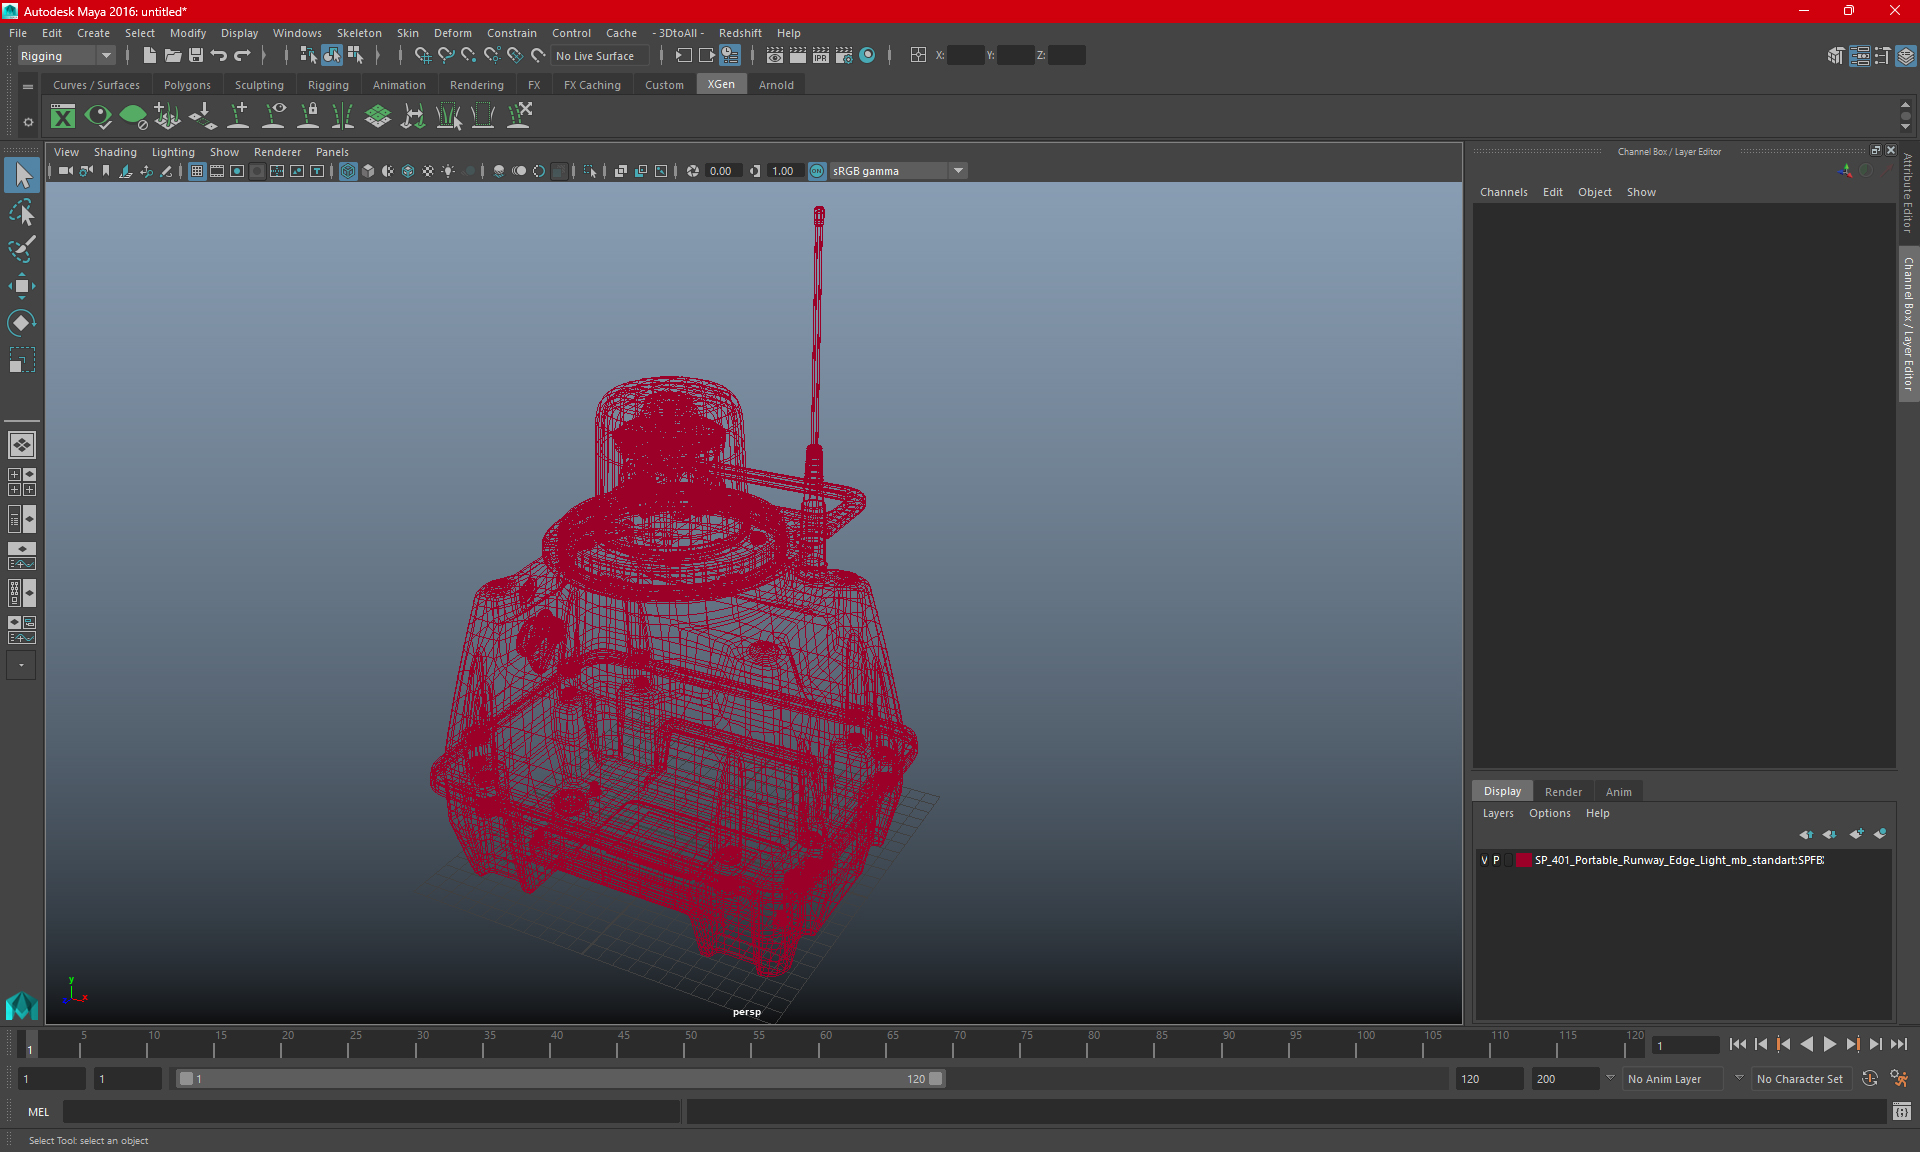The width and height of the screenshot is (1920, 1152).
Task: Toggle viewport wireframe shading cube
Action: (x=348, y=171)
